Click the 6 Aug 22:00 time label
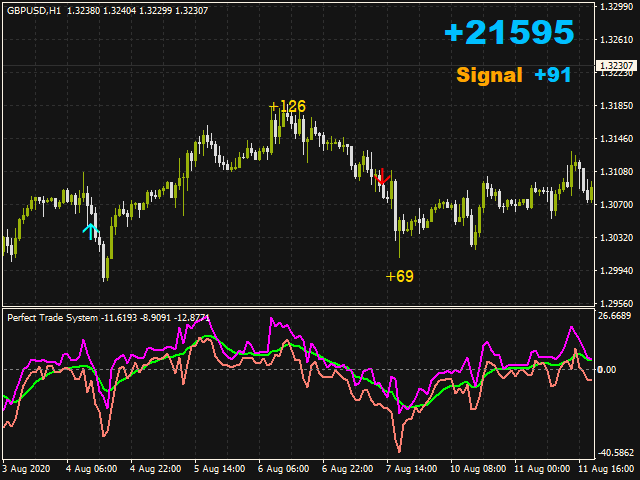Screen dimensions: 640x480 click(x=347, y=469)
